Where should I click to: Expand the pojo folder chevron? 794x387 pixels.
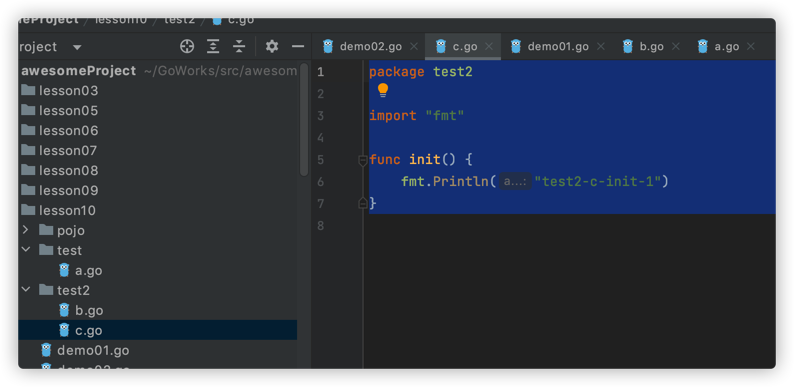click(25, 230)
